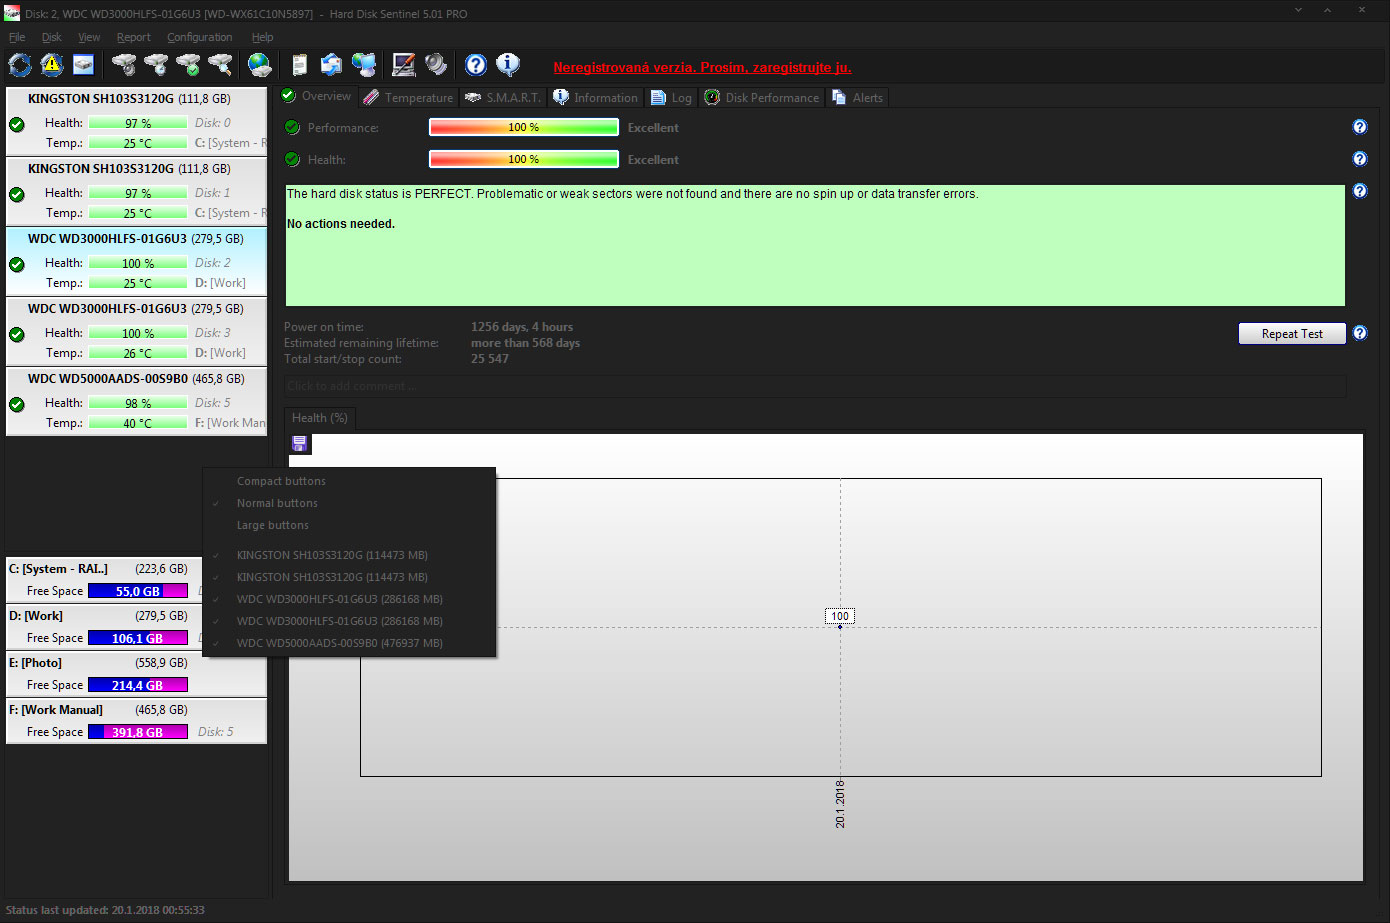Click the help icon beside the status text box
Screen dimensions: 1390x923
(x=1360, y=191)
